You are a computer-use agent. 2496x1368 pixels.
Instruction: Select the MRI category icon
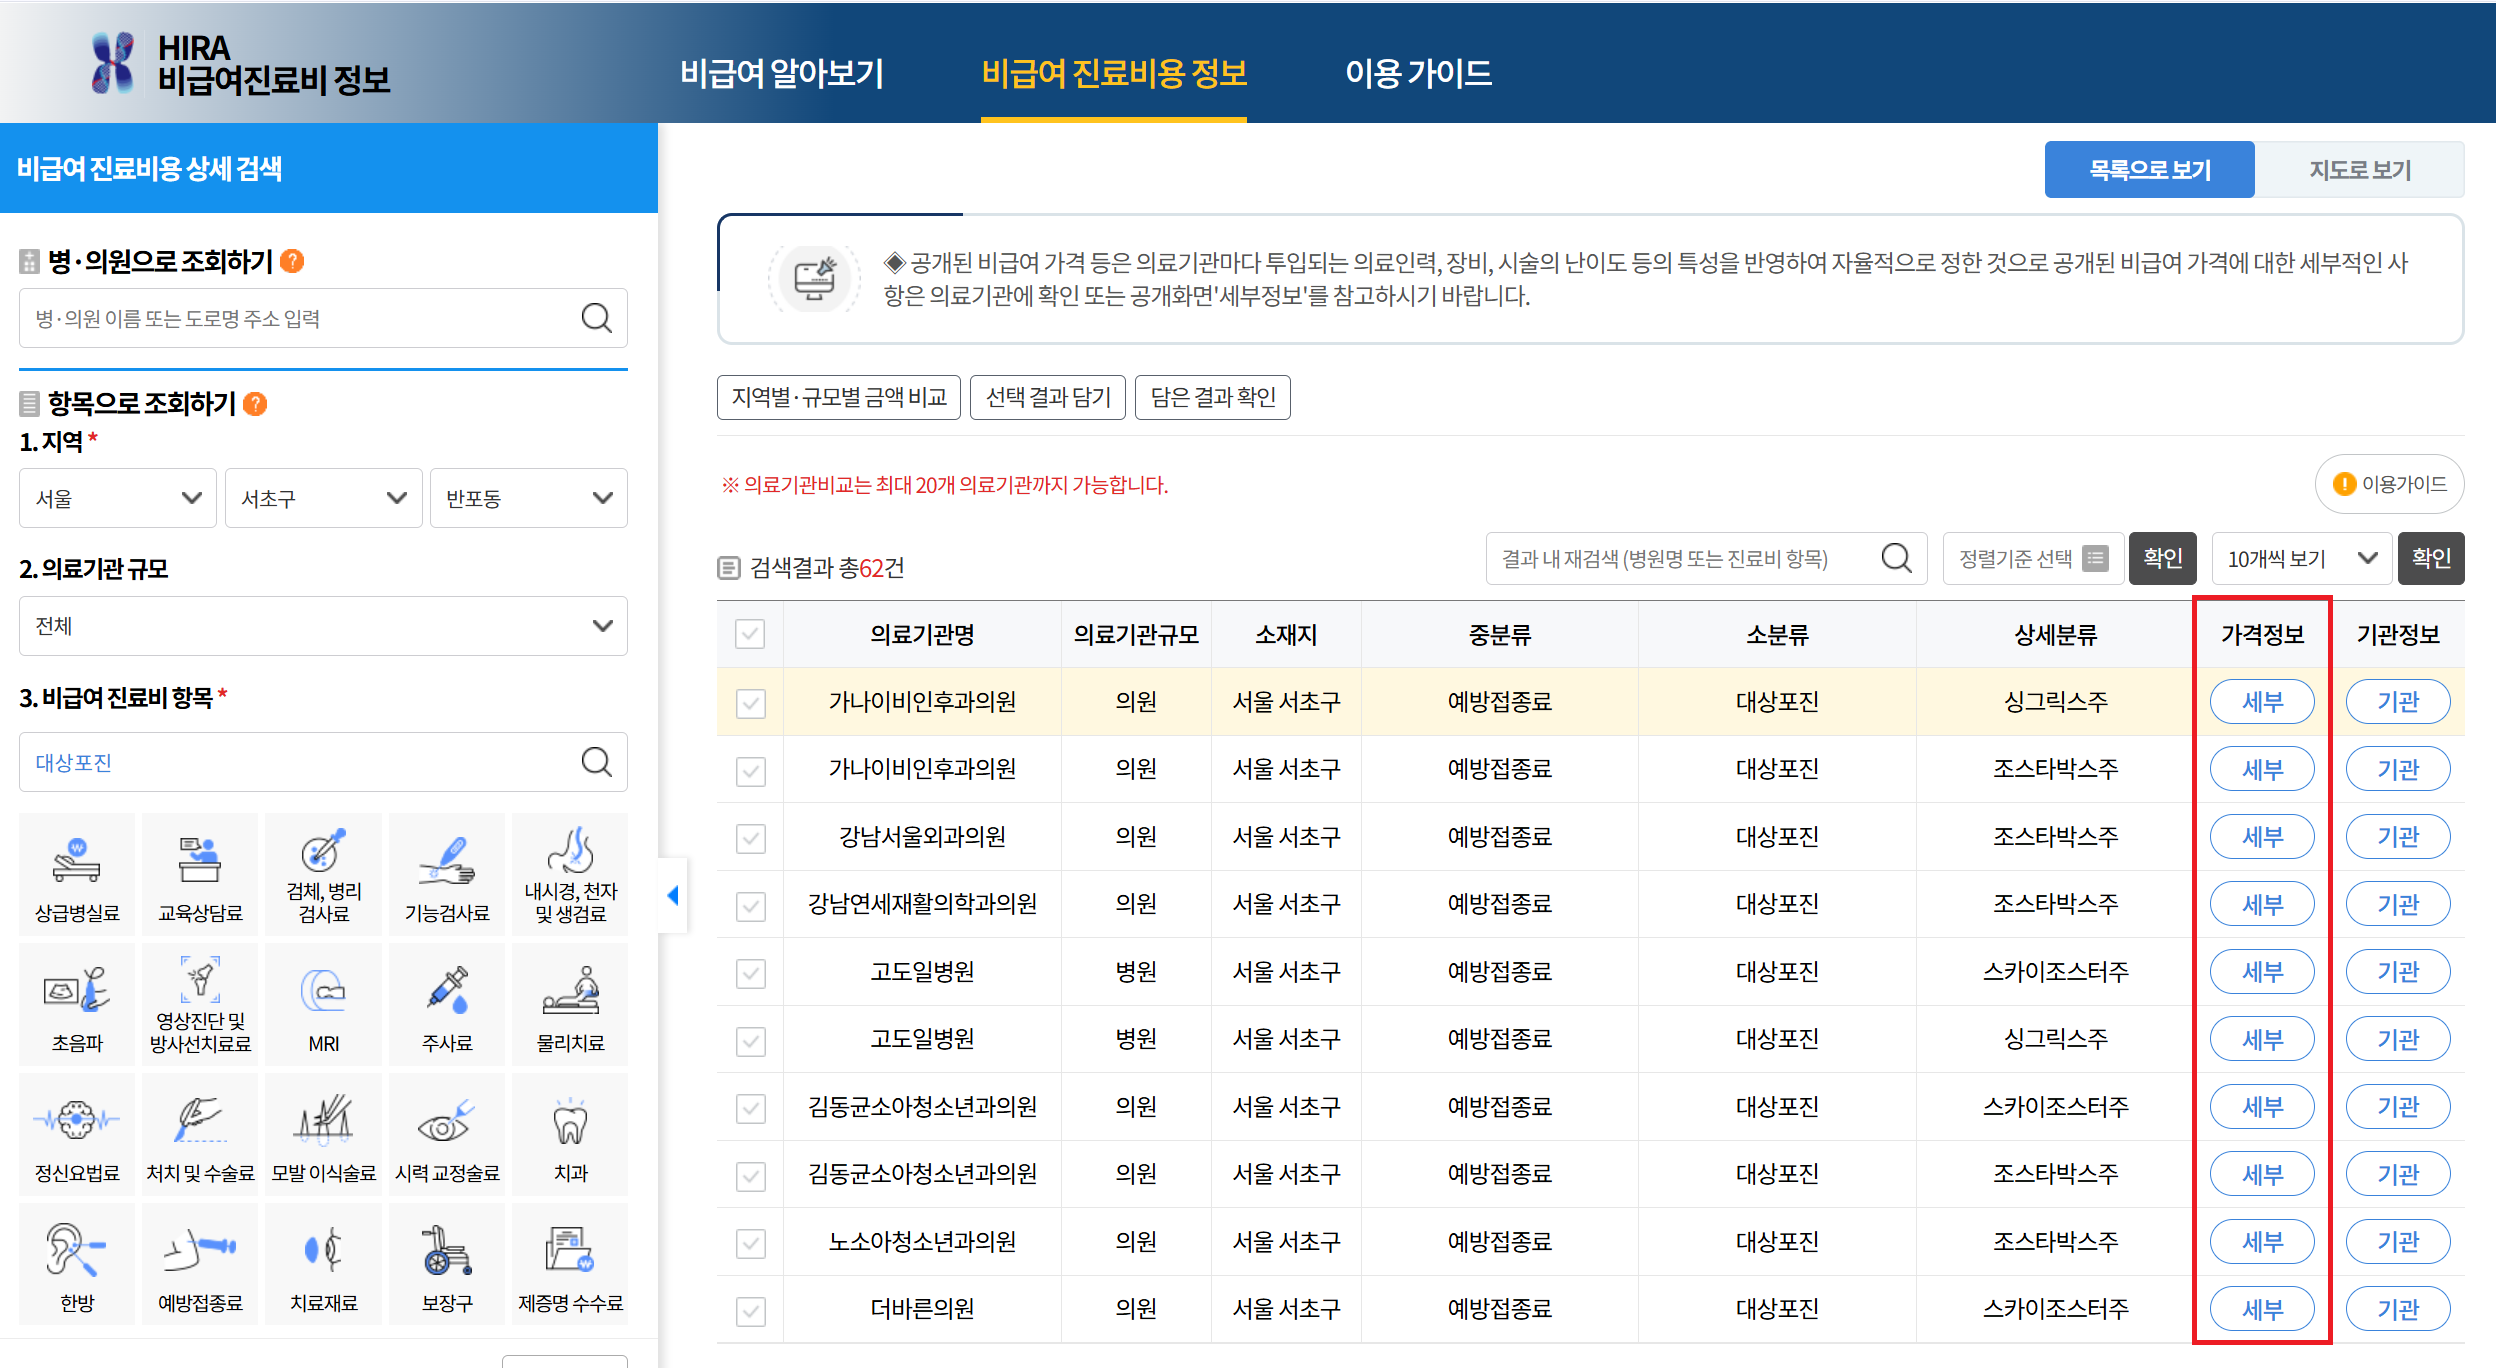click(323, 1000)
